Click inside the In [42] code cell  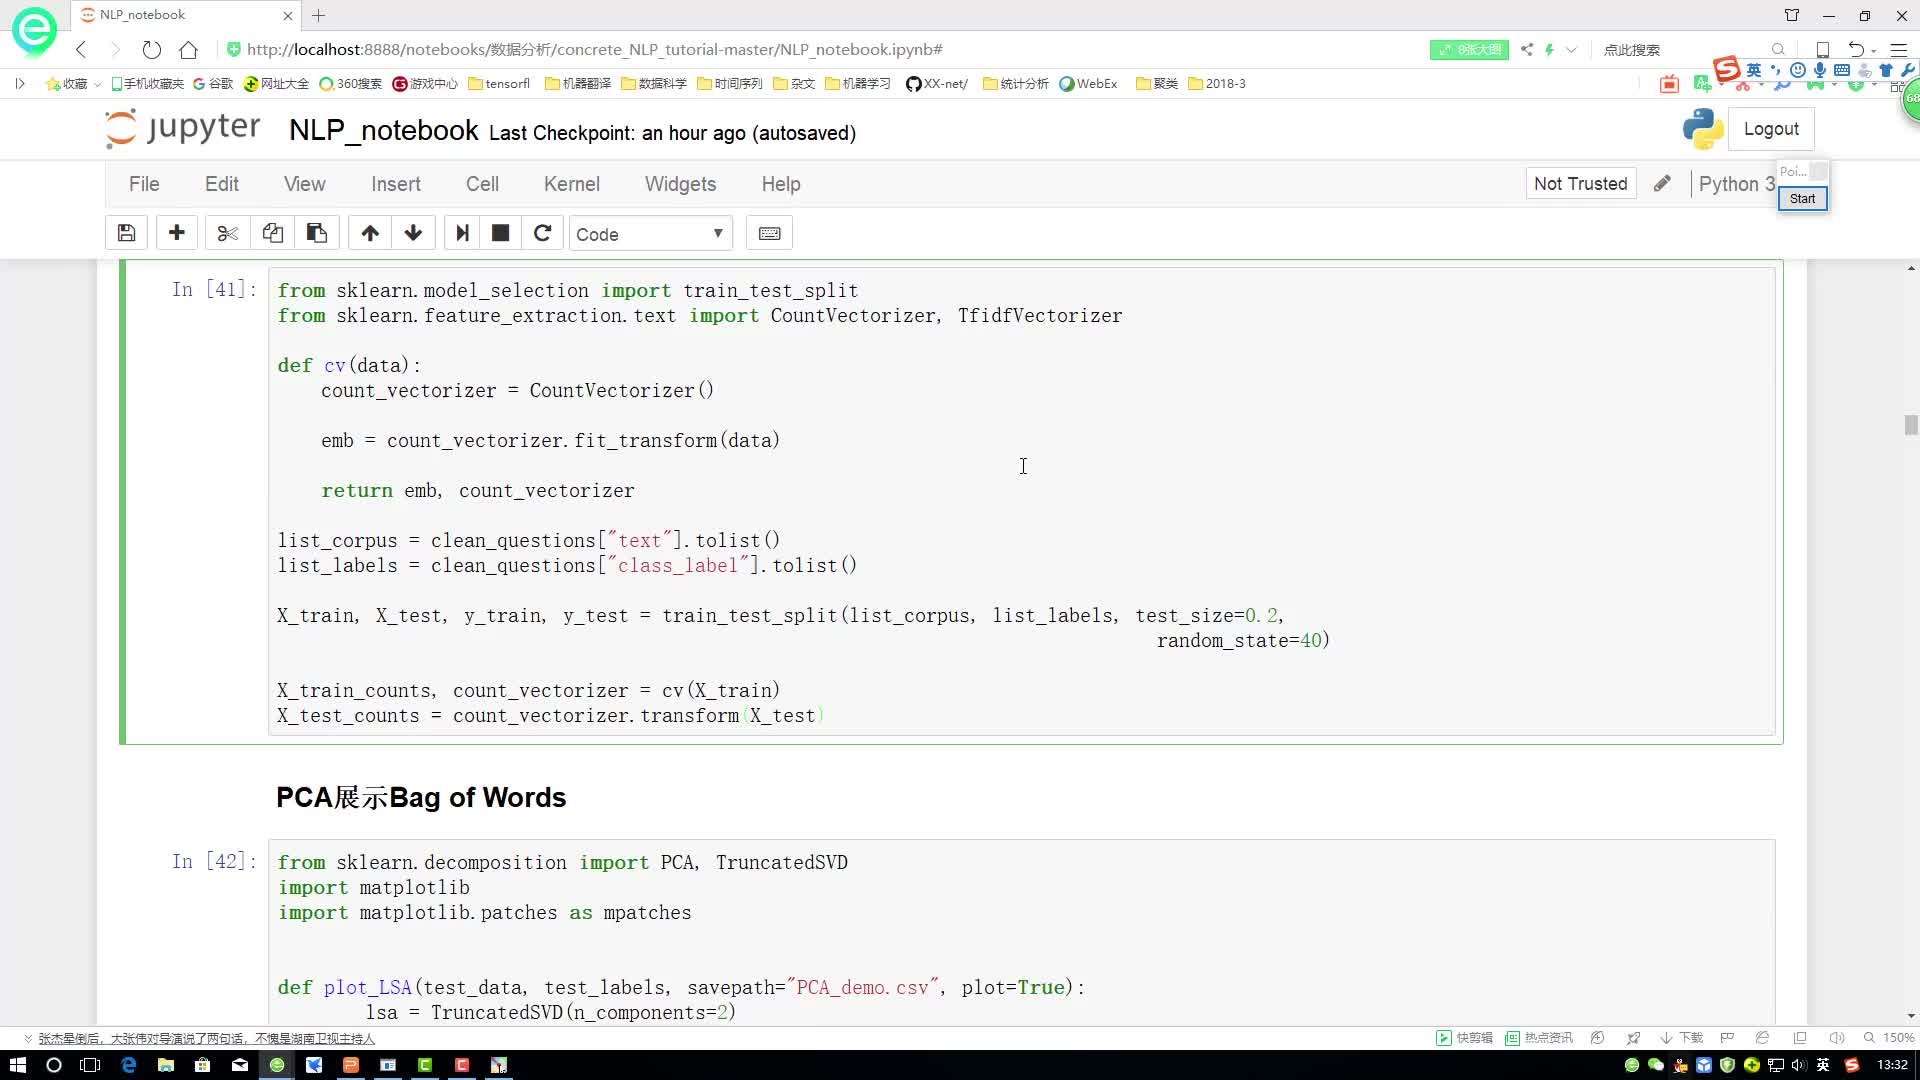[1021, 933]
